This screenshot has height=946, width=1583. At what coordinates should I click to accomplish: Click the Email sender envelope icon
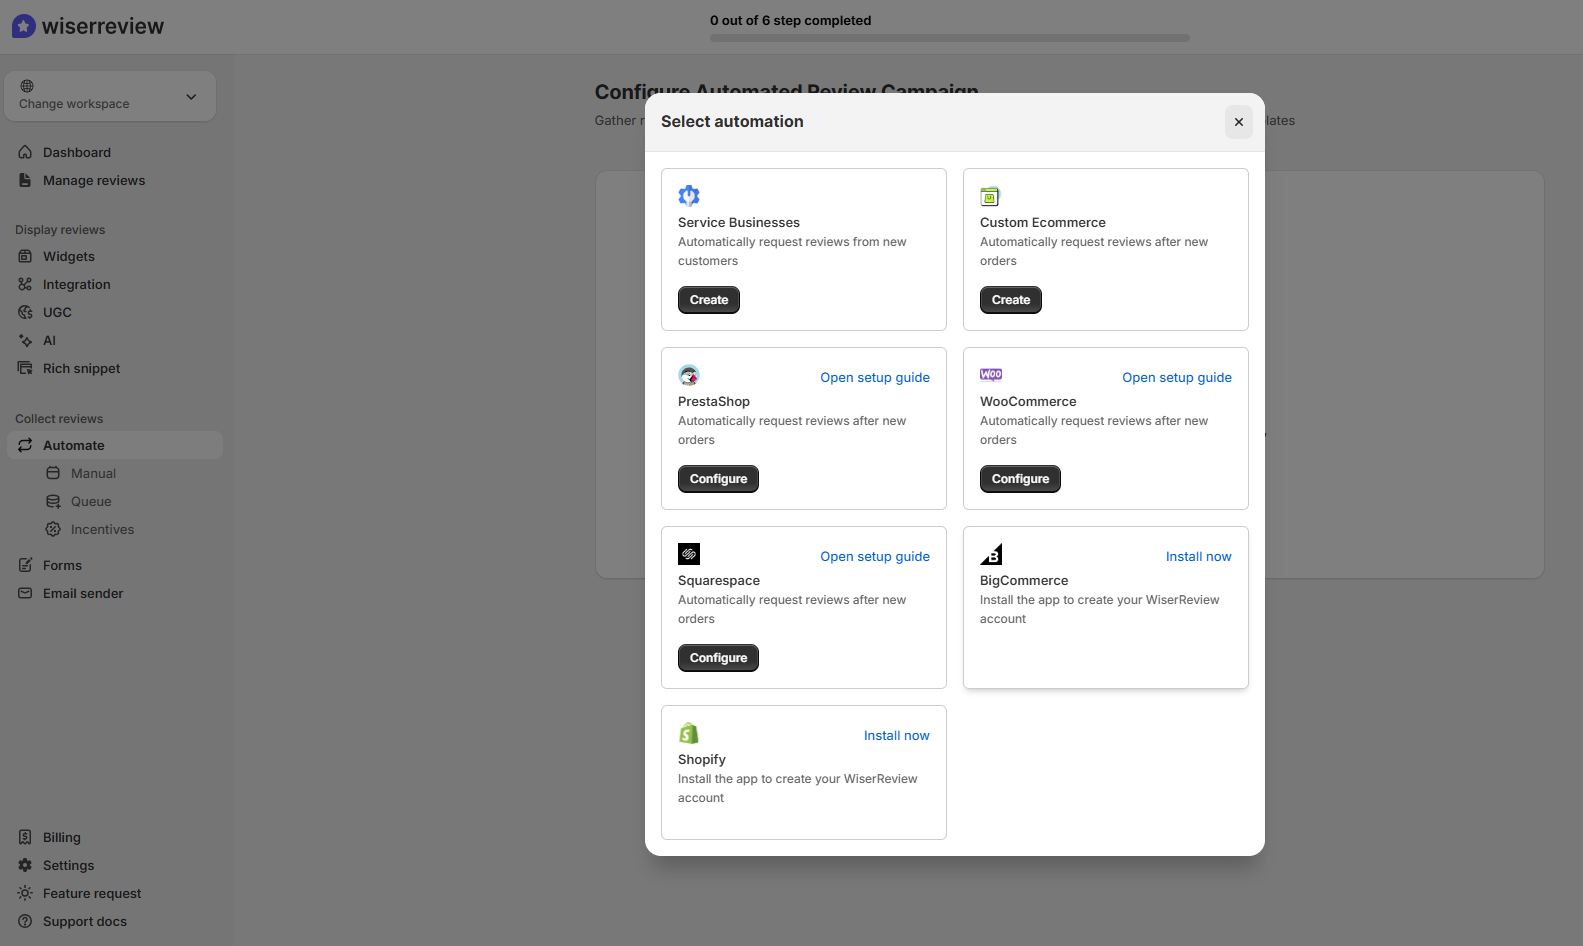point(25,593)
